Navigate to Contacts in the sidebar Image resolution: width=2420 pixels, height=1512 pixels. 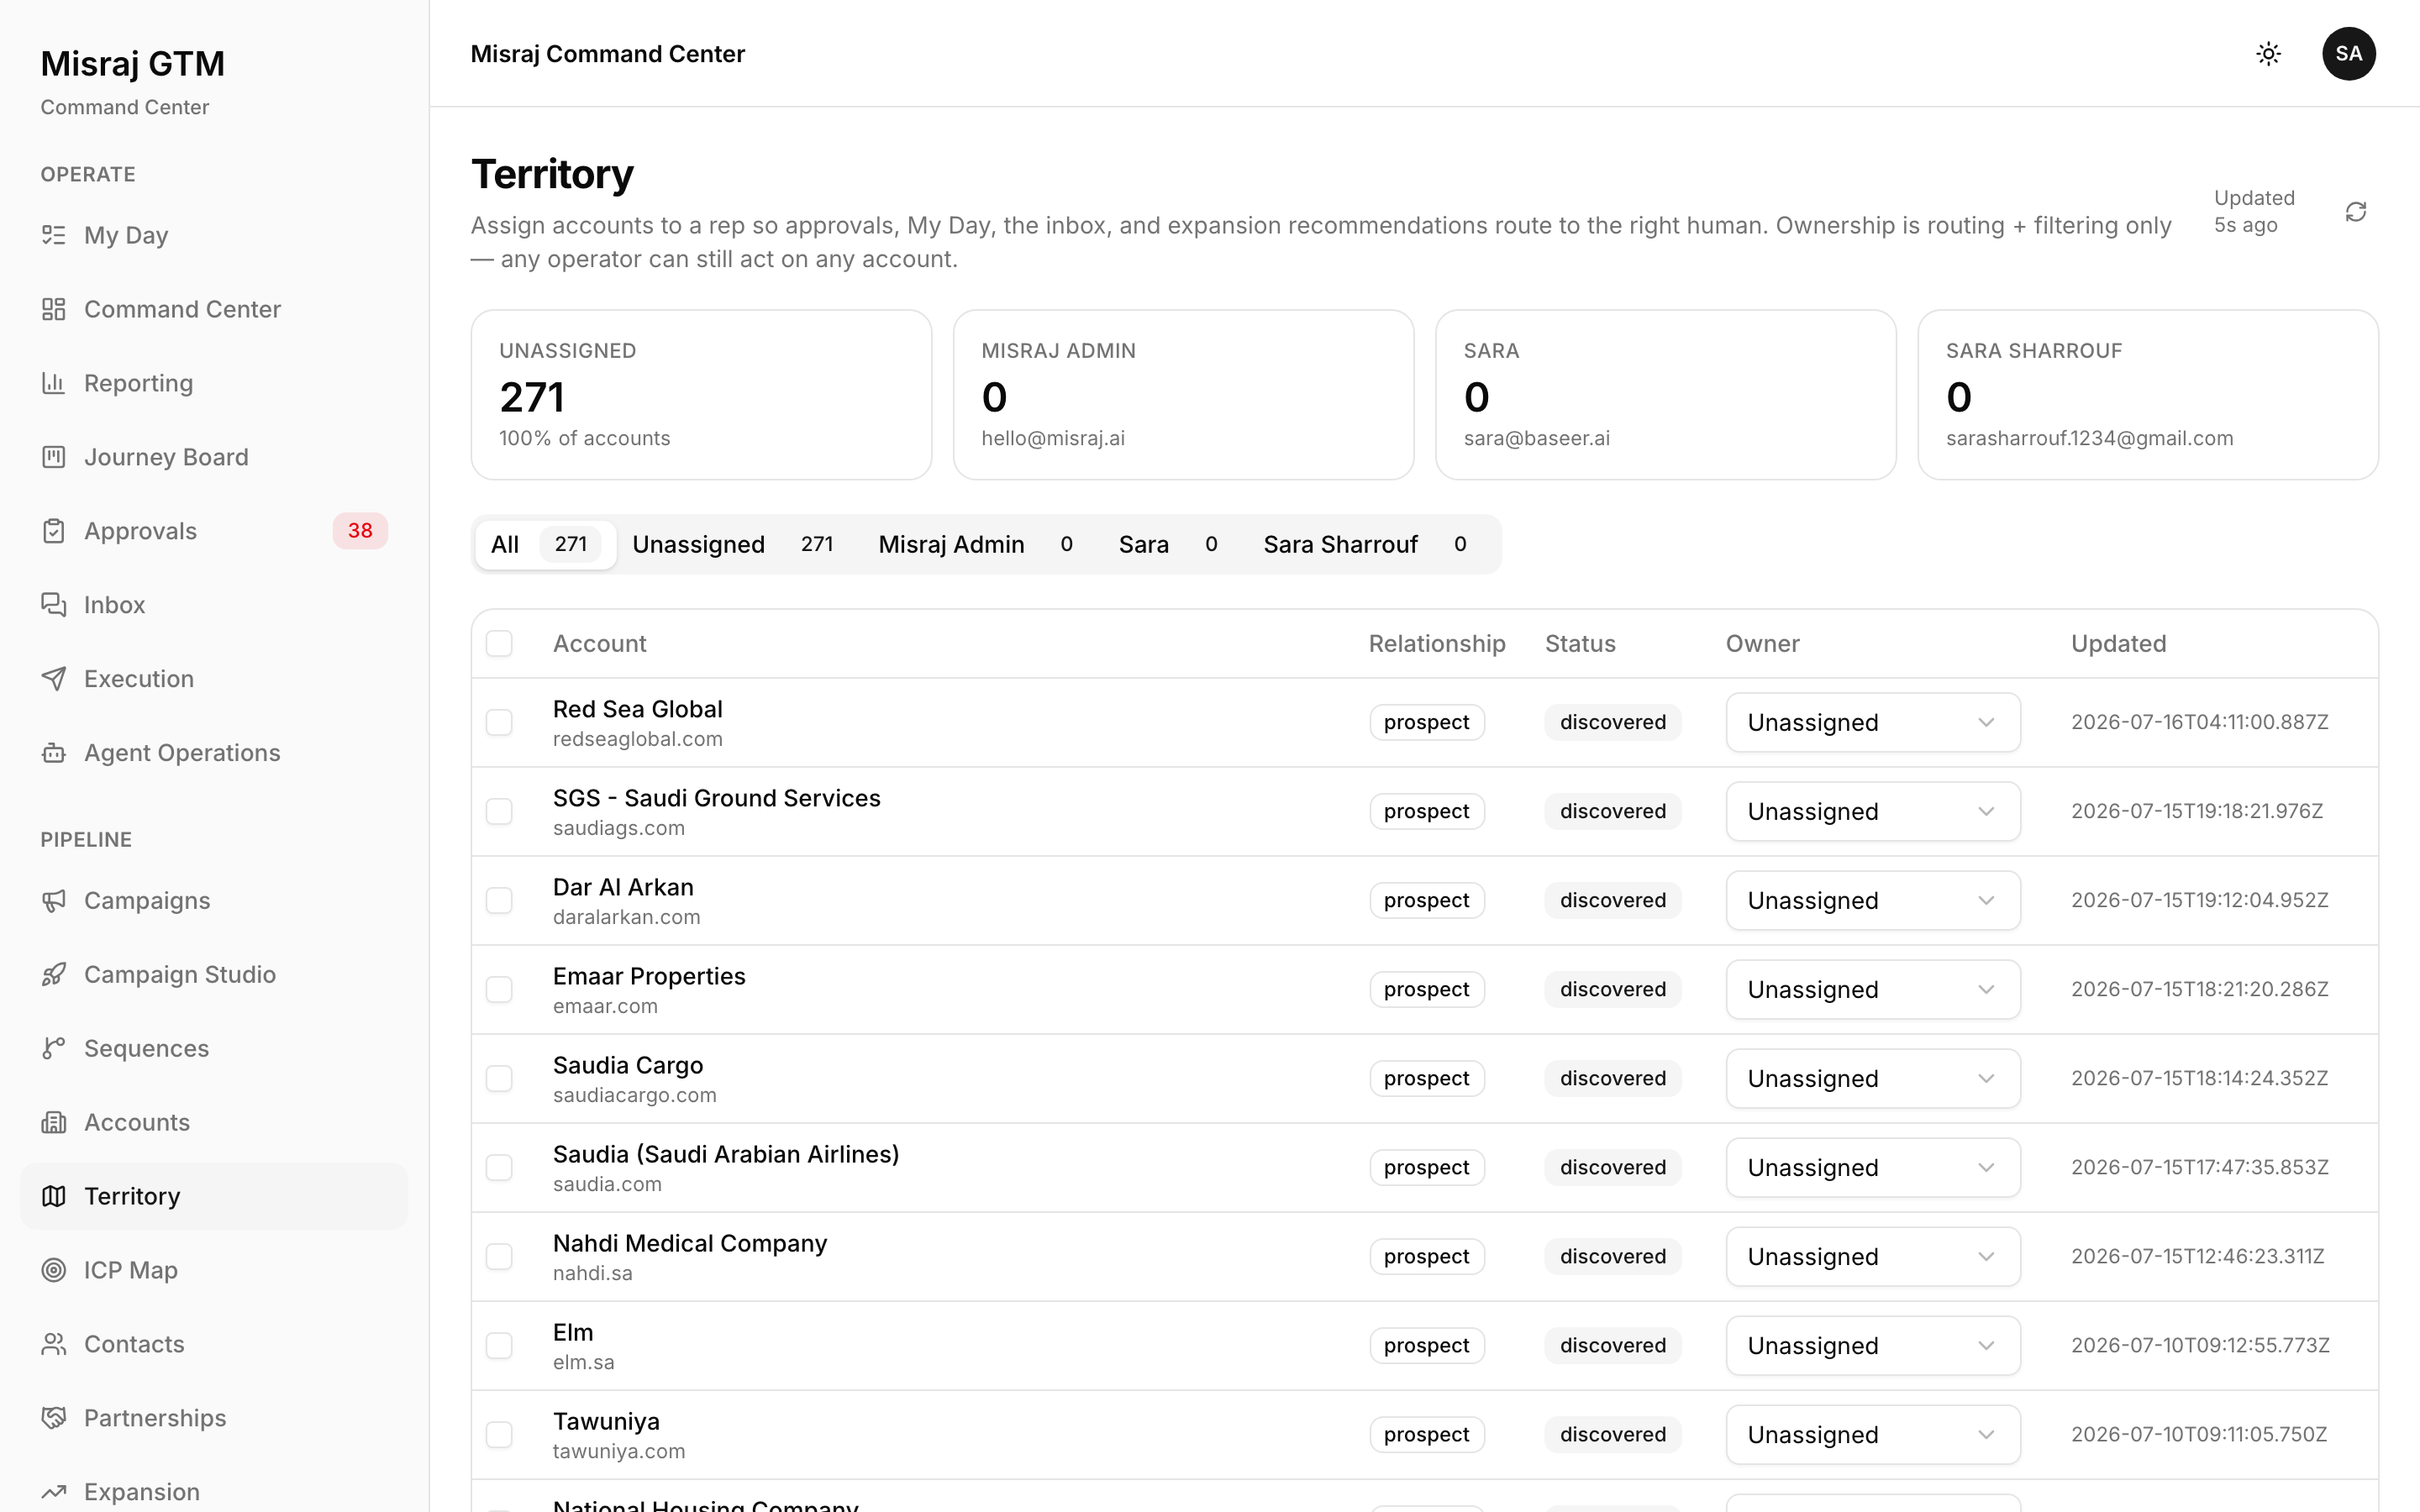click(214, 1345)
